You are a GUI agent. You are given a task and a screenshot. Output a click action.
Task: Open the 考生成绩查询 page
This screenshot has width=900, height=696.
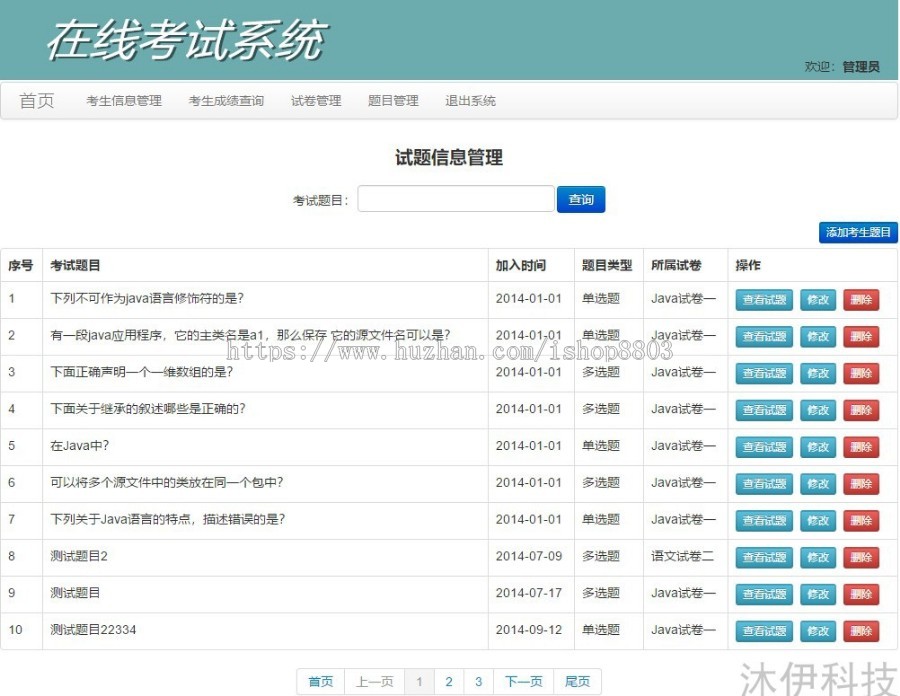[228, 100]
